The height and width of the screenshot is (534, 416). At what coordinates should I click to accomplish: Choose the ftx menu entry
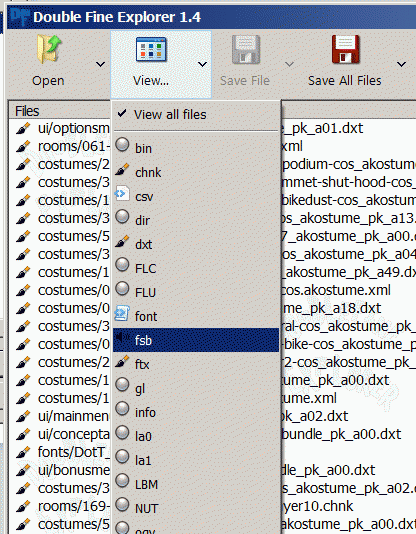pos(196,364)
